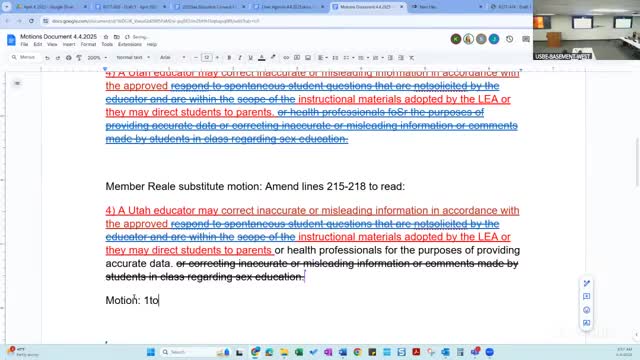This screenshot has width=640, height=360.
Task: Open the Tools menu
Action: point(107,44)
